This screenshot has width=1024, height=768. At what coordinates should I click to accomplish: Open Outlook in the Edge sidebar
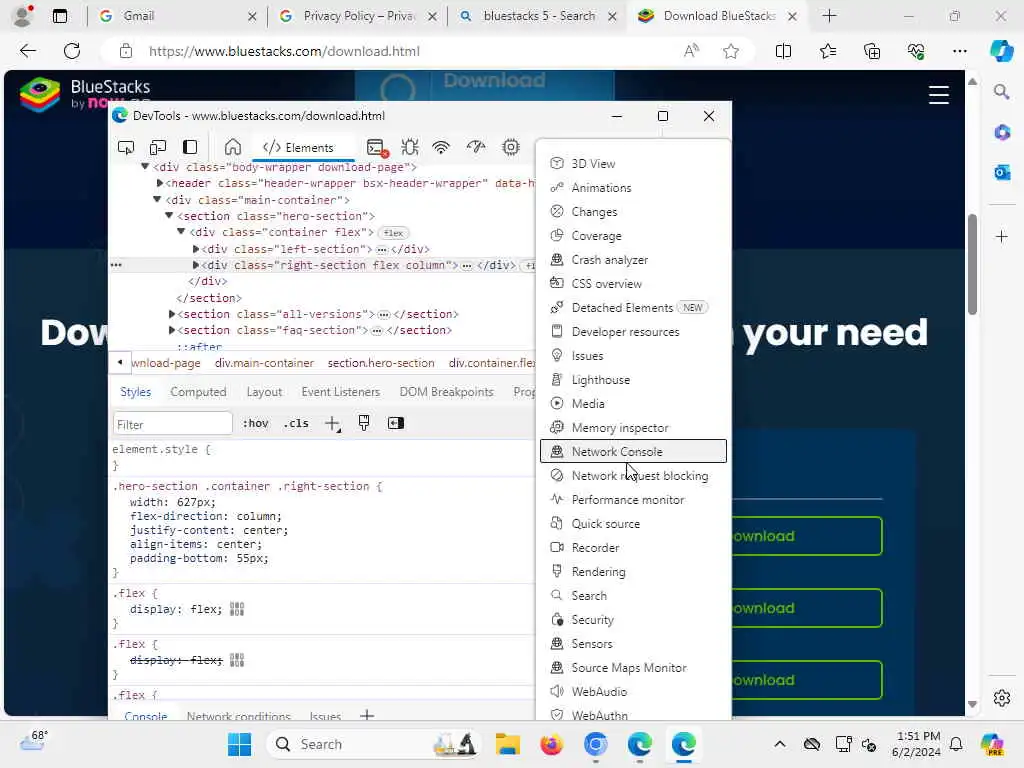pyautogui.click(x=1002, y=172)
